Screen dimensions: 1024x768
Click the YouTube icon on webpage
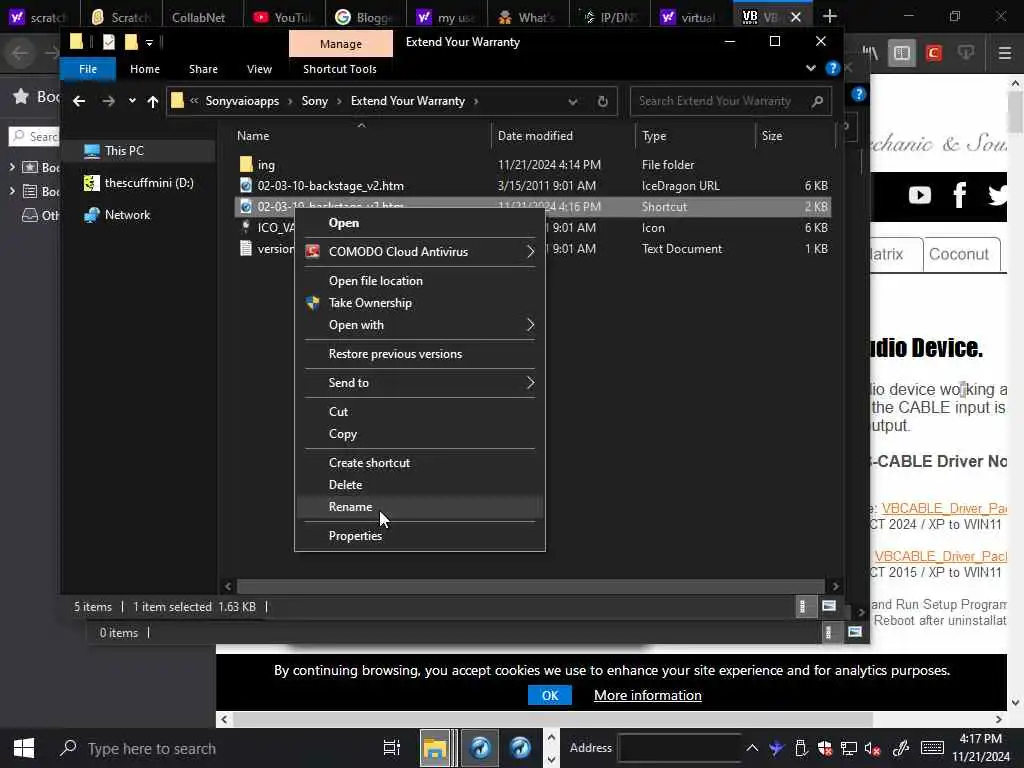(920, 195)
